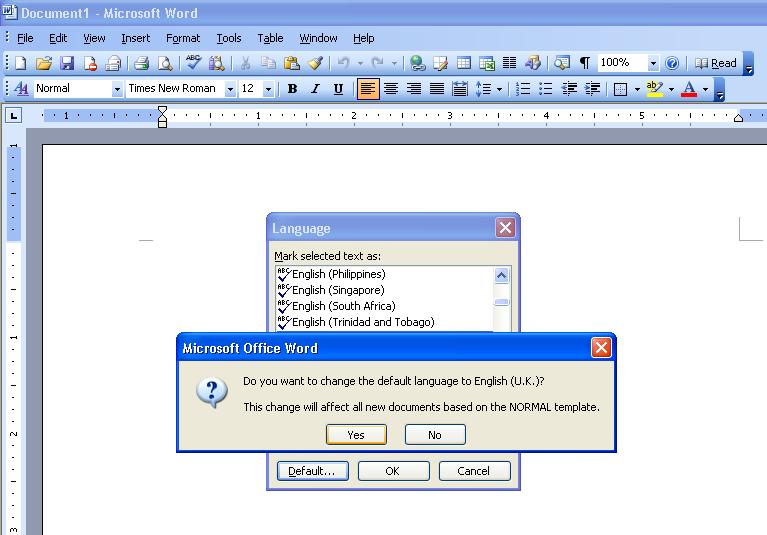Select English (Singapore) in language list

tap(338, 290)
